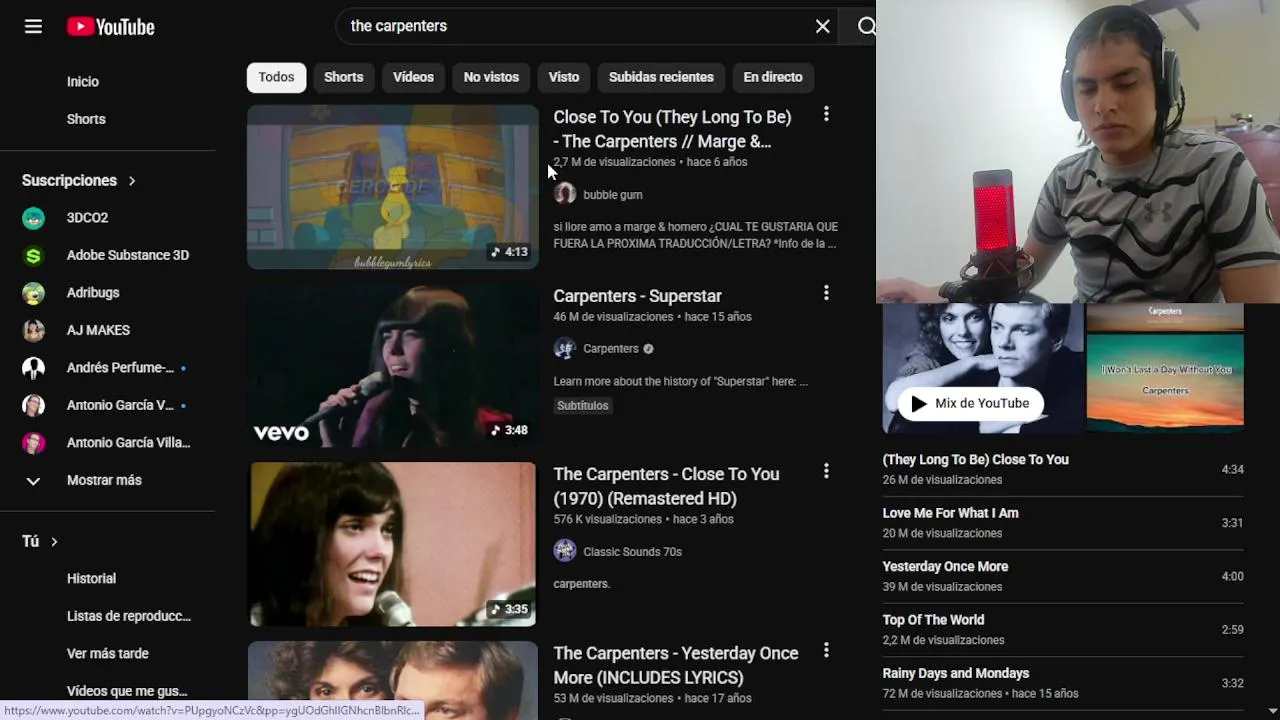
Task: Select the Shorts filter chip
Action: coord(343,77)
